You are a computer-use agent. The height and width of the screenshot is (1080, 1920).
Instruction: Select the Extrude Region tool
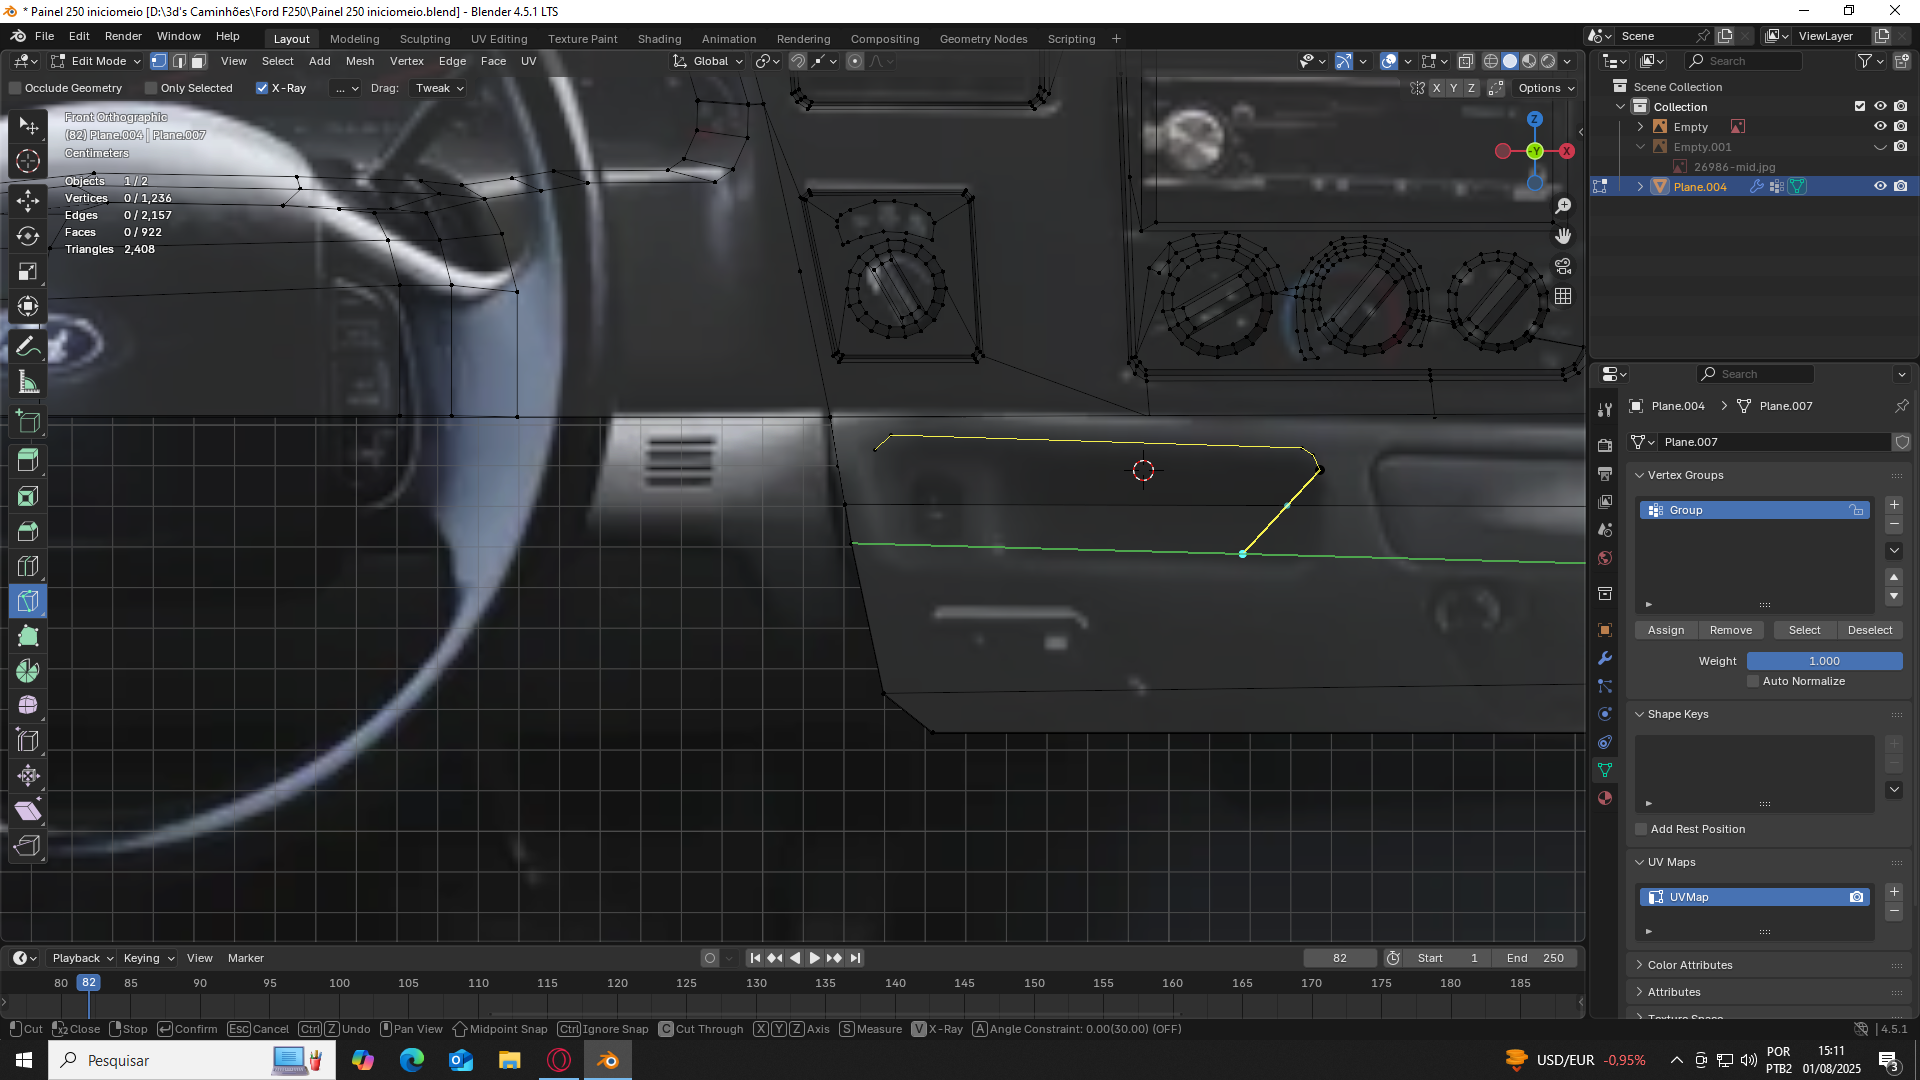pos(28,461)
